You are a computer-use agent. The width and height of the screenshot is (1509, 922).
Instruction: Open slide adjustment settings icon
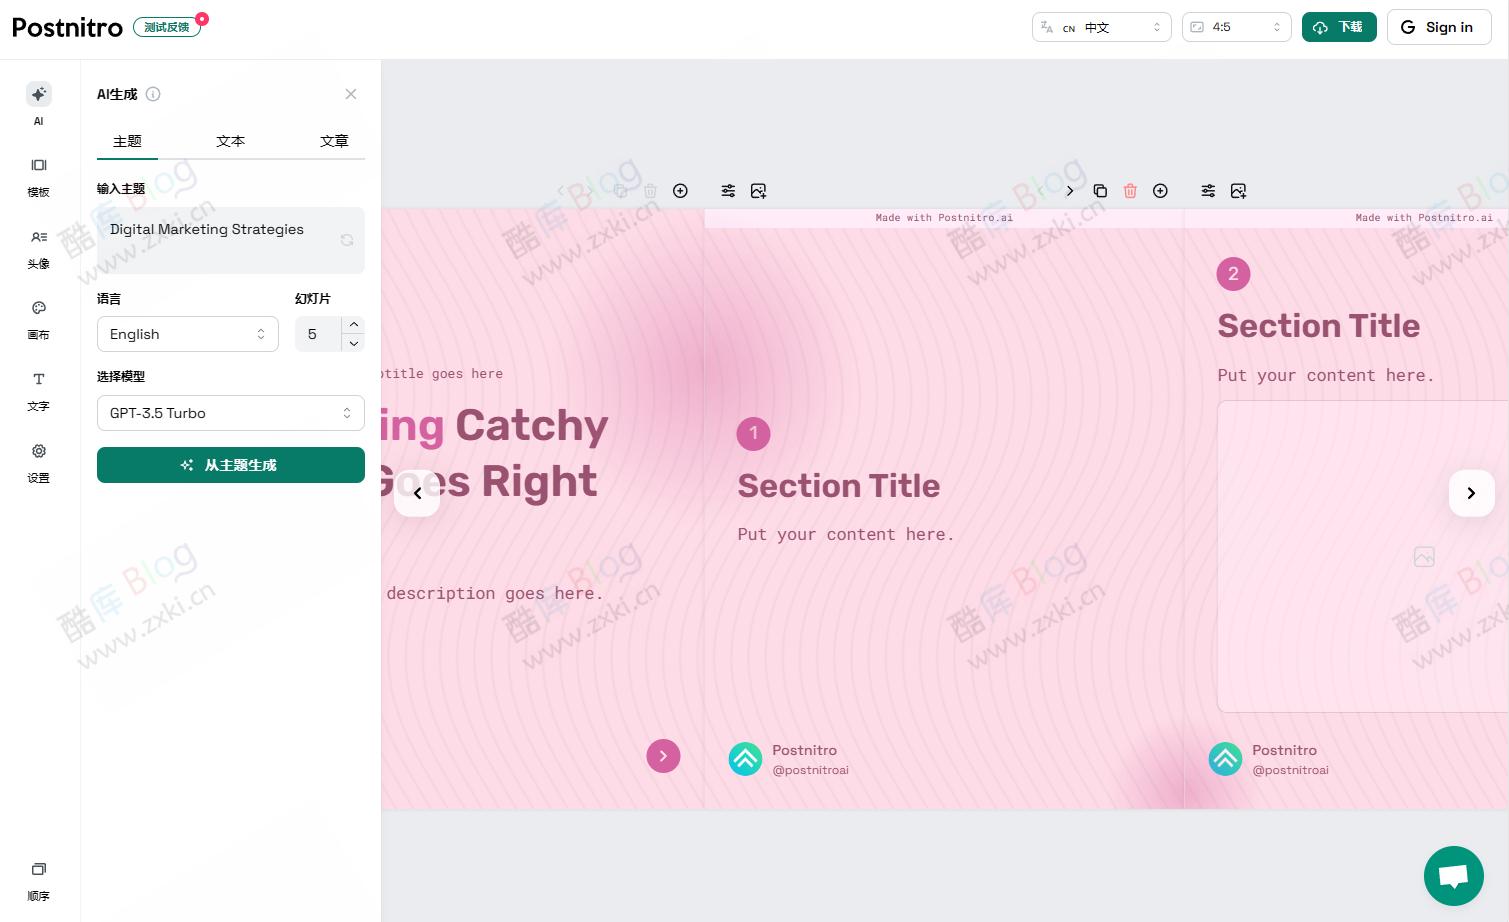(x=1208, y=190)
